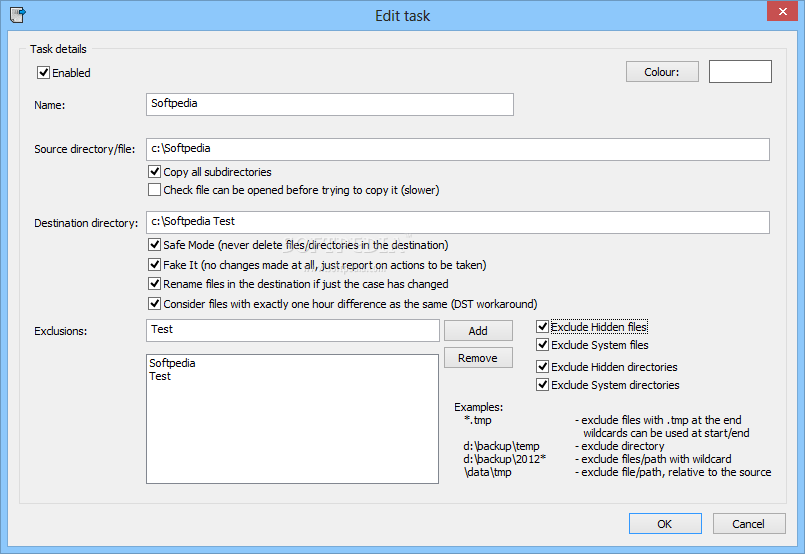Click the Task details group heading
The height and width of the screenshot is (554, 805).
click(x=58, y=49)
